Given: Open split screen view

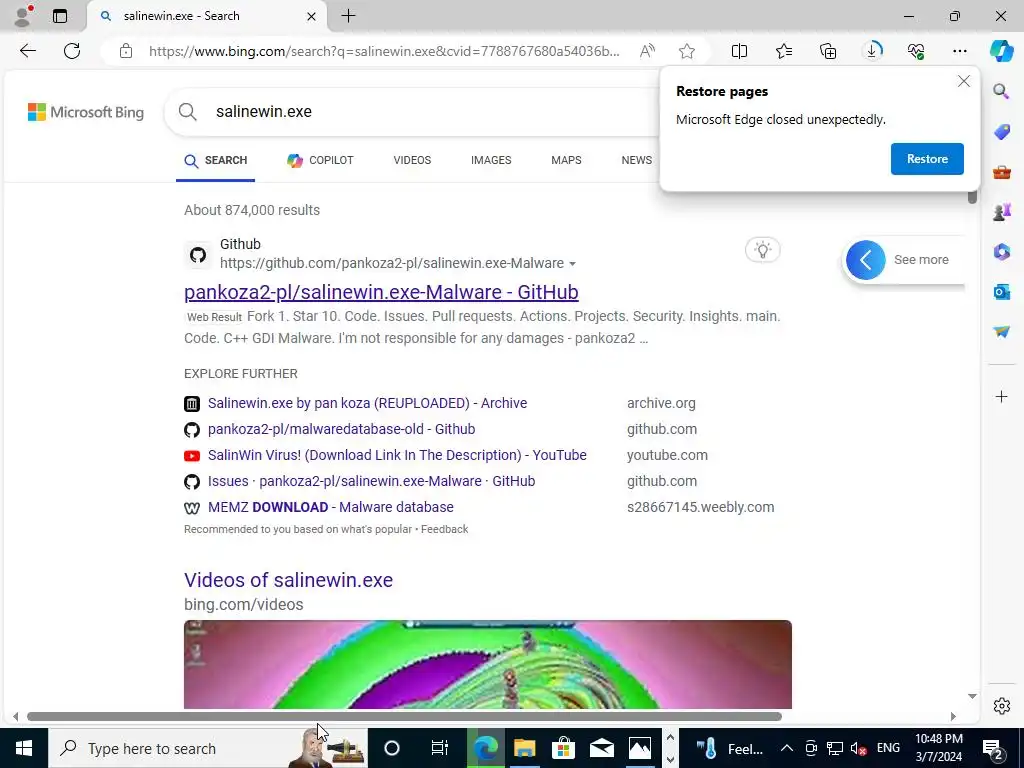Looking at the screenshot, I should [x=739, y=51].
